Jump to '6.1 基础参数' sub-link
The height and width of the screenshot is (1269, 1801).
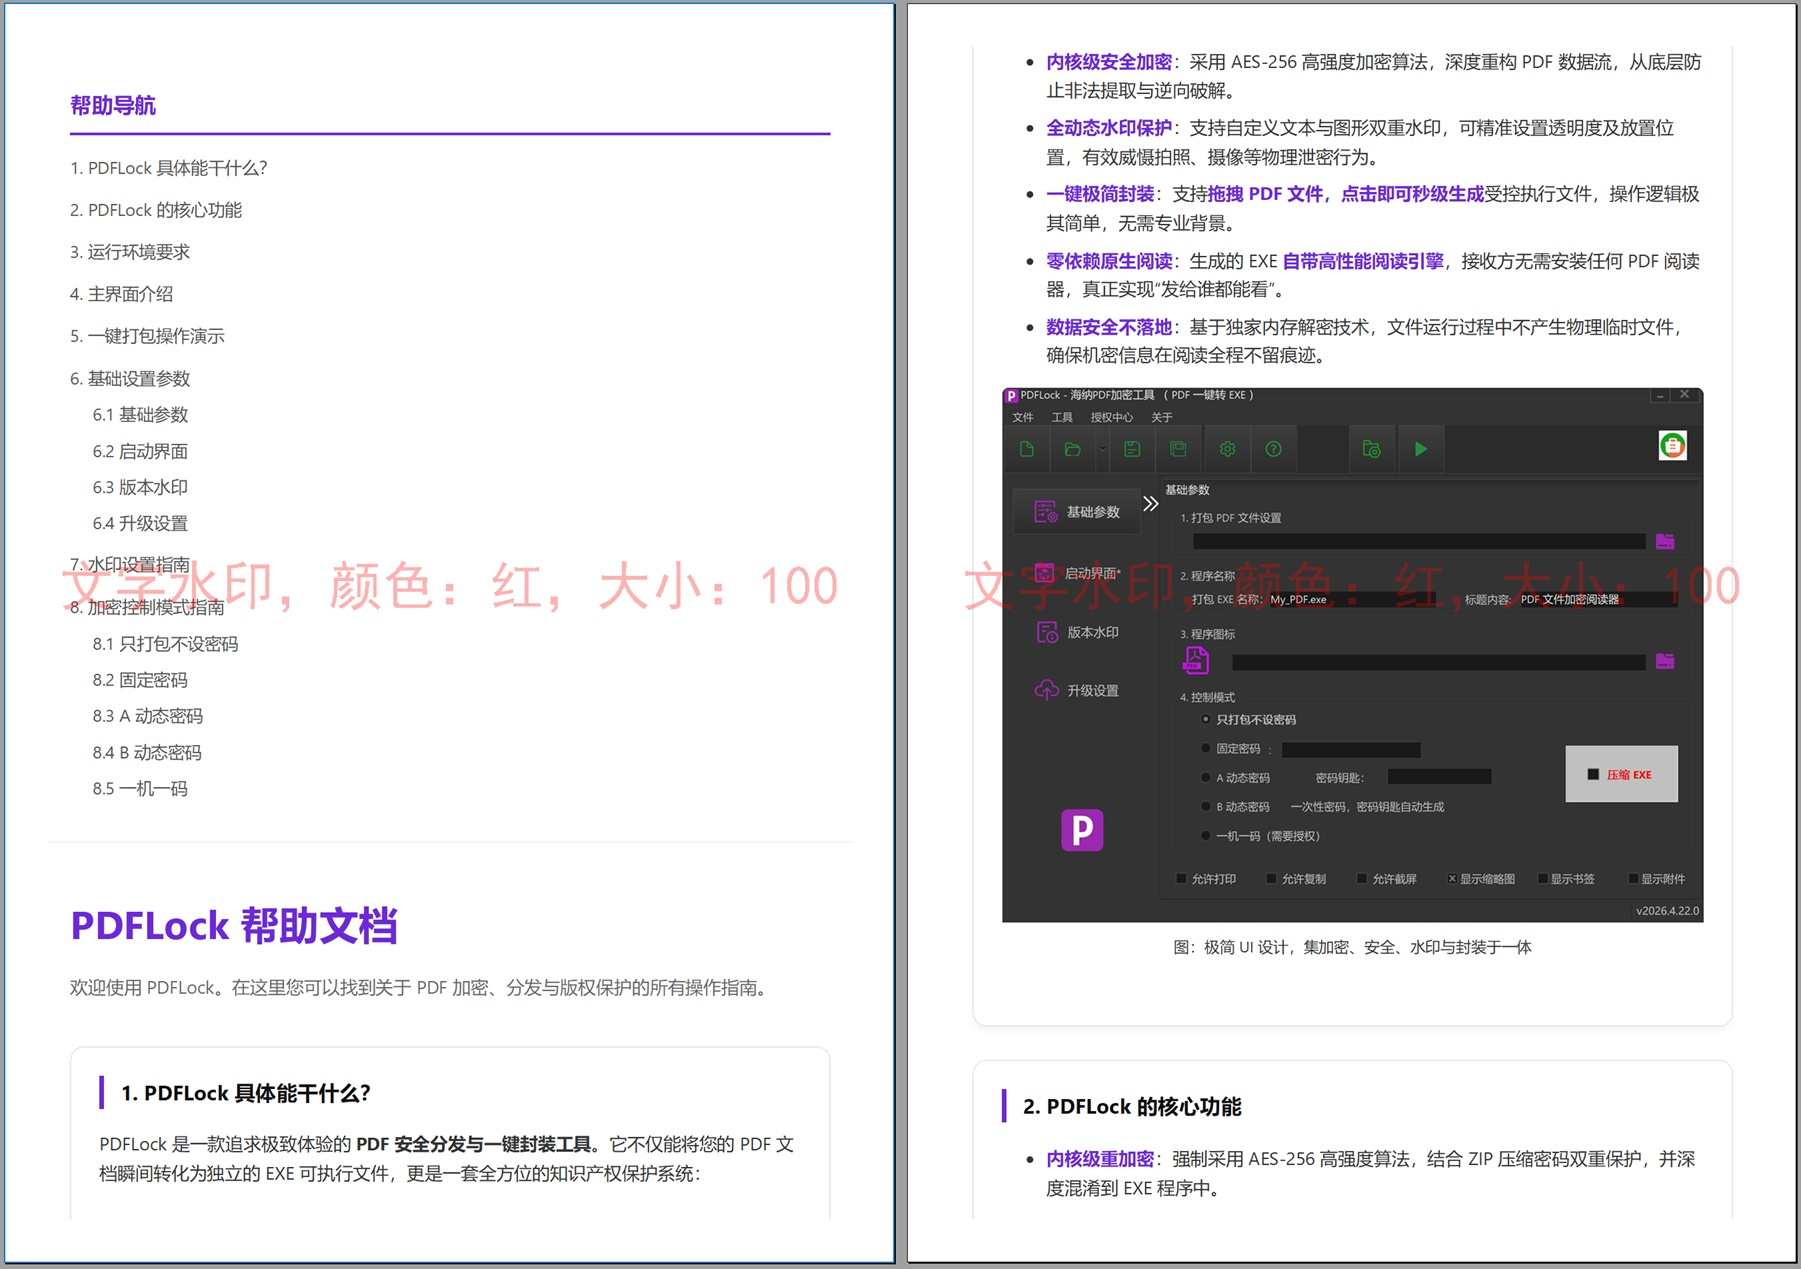pyautogui.click(x=140, y=415)
